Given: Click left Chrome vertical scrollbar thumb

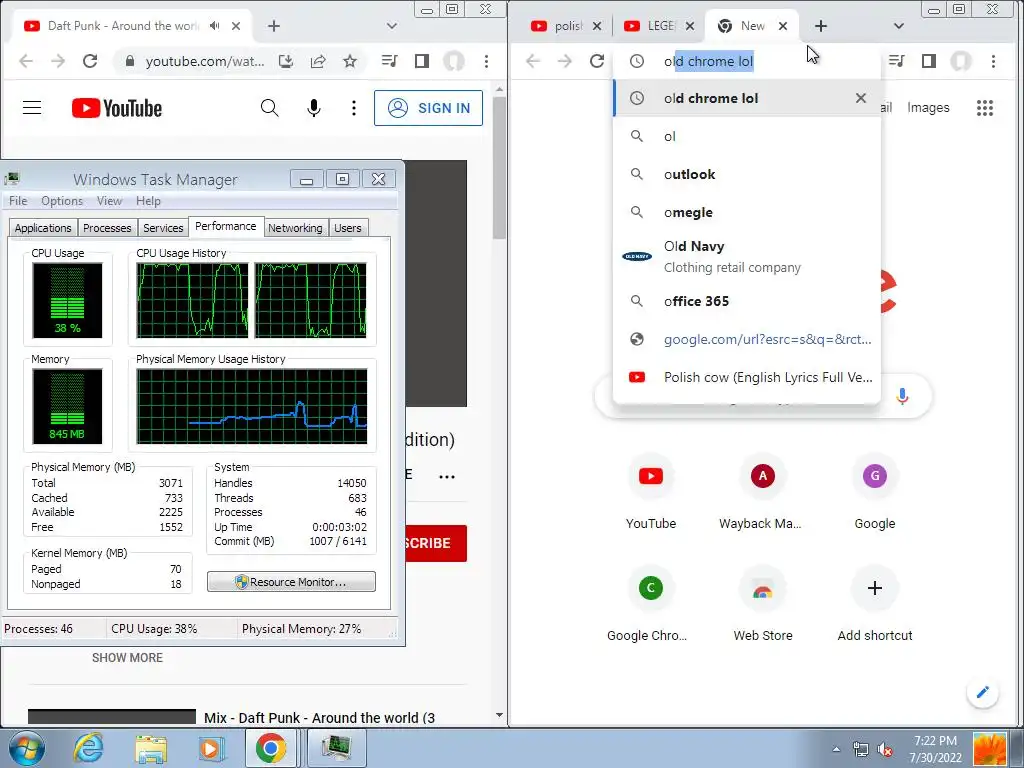Looking at the screenshot, I should 500,168.
